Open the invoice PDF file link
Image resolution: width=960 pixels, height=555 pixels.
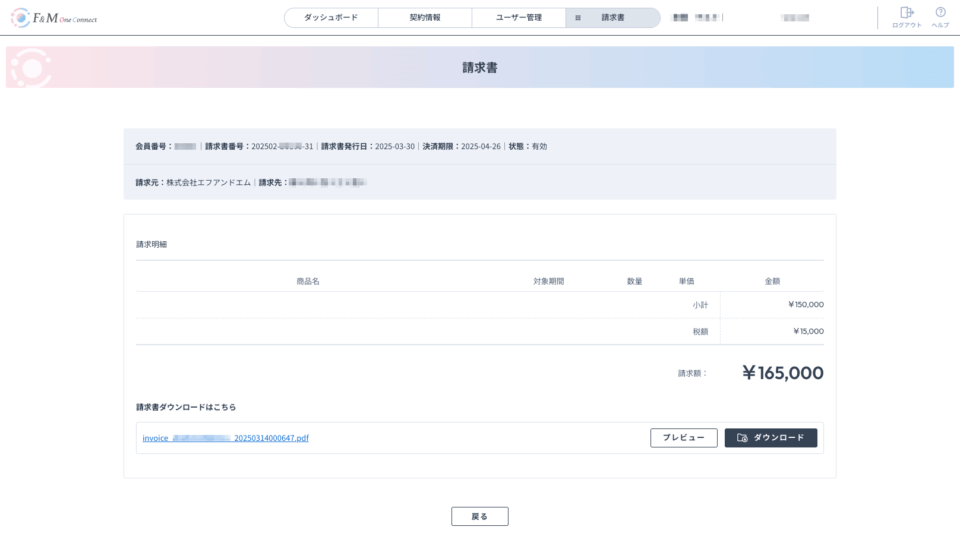pos(226,438)
